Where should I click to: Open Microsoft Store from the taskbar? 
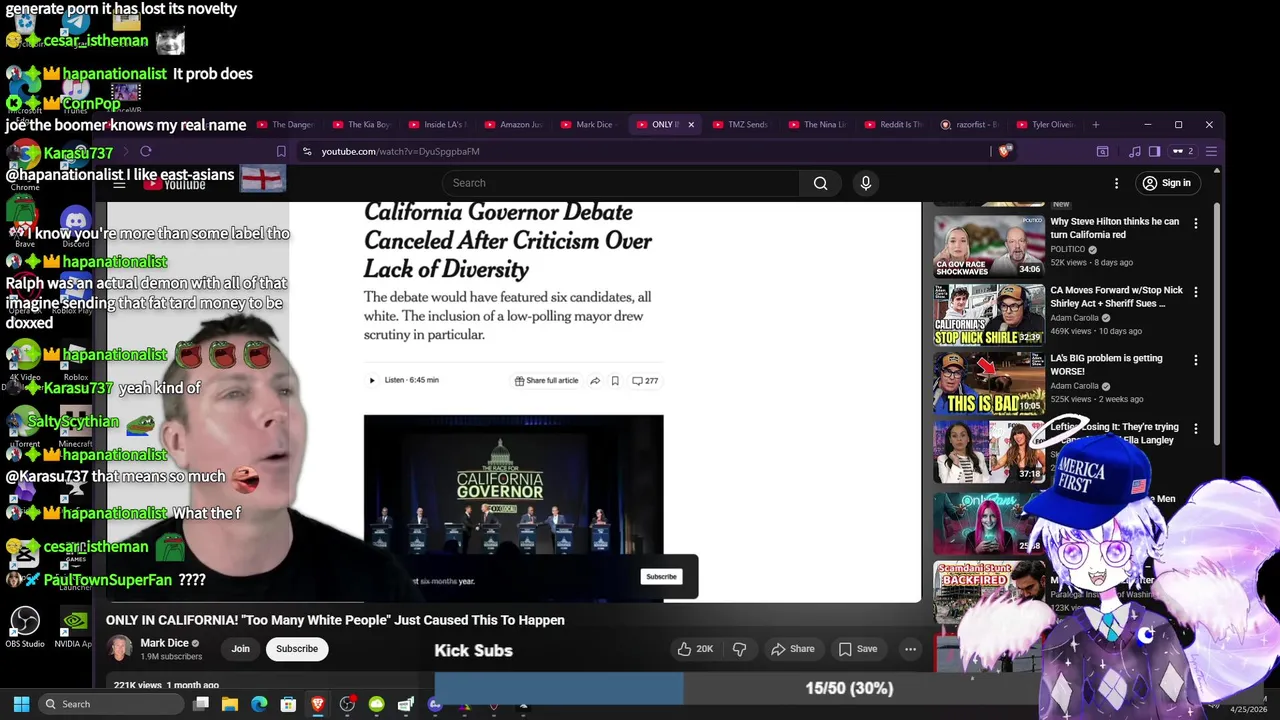288,704
